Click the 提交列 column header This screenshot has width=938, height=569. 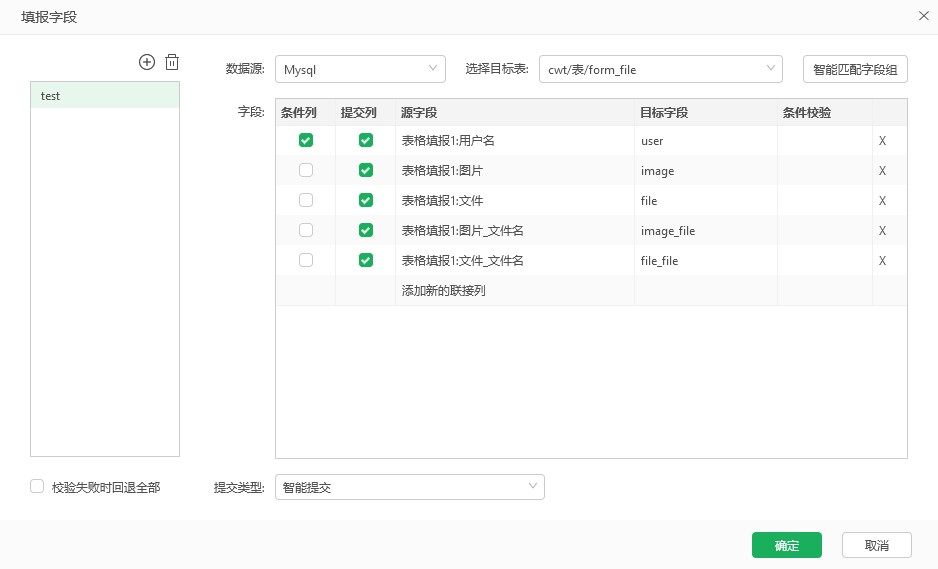(x=366, y=112)
